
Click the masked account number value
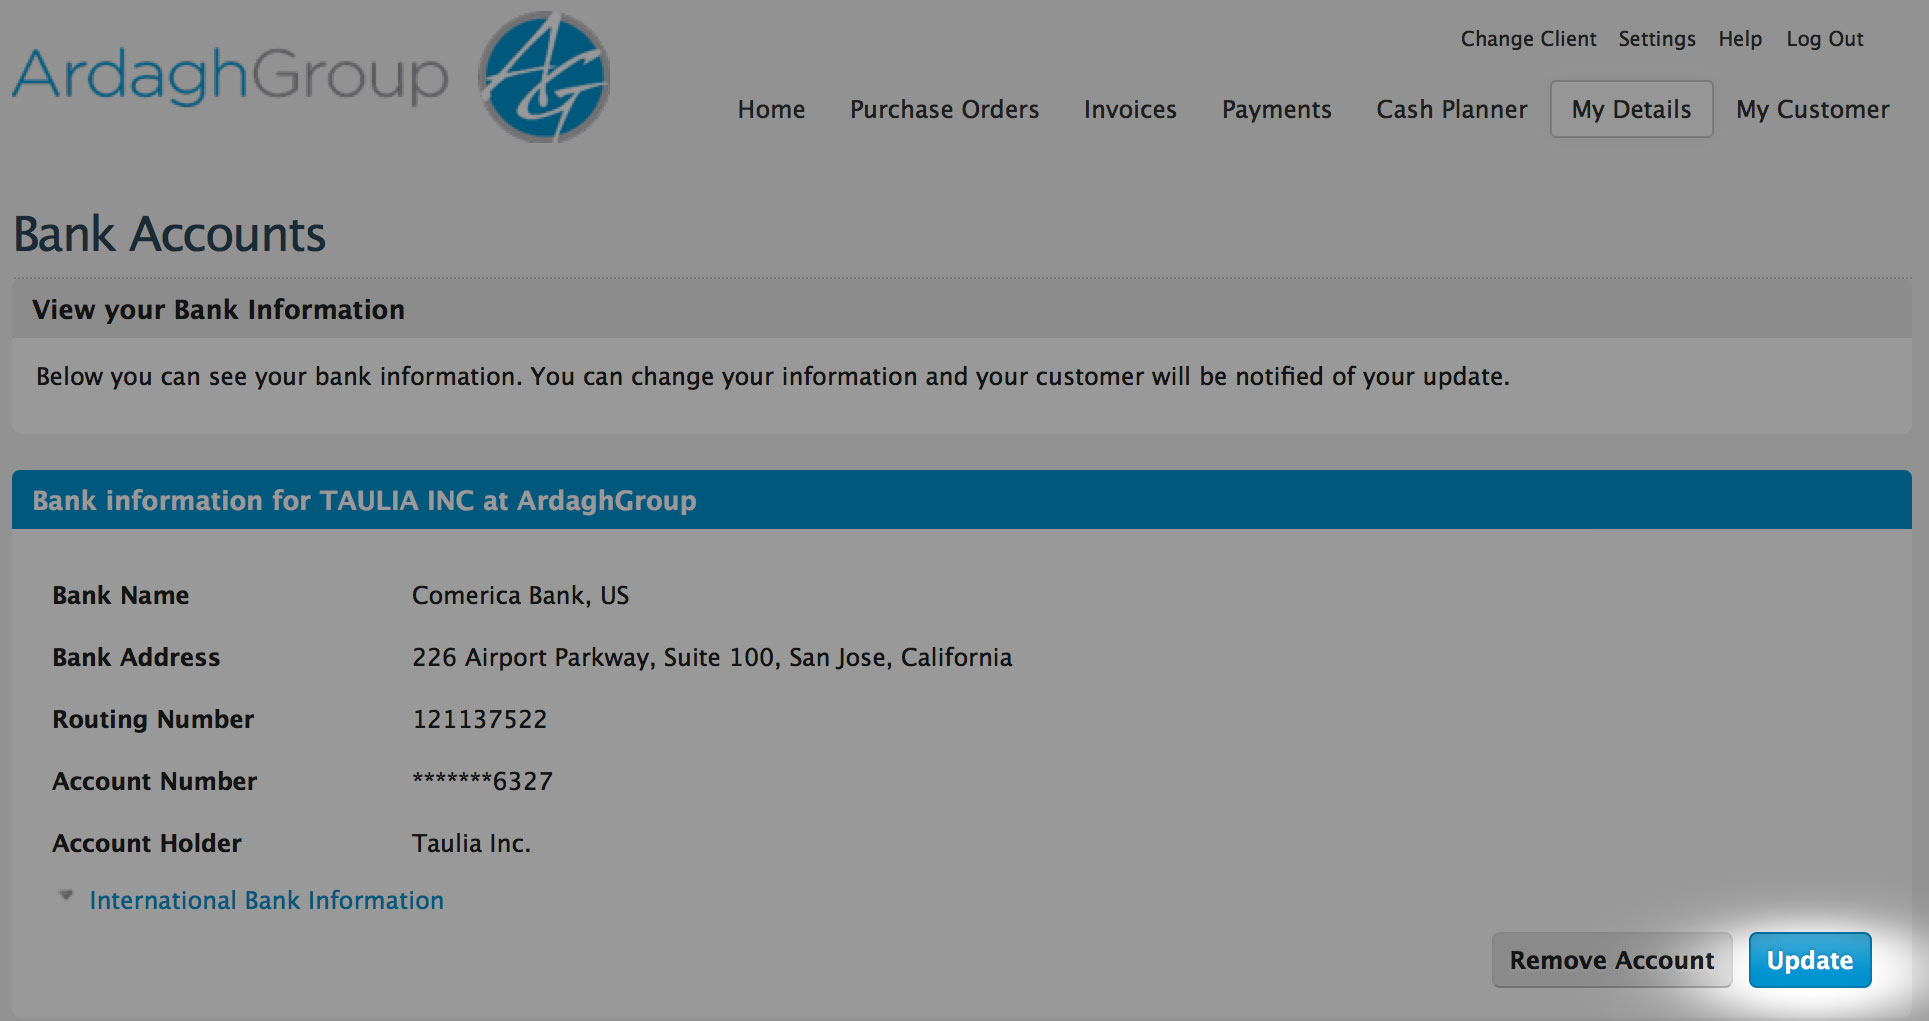tap(482, 781)
